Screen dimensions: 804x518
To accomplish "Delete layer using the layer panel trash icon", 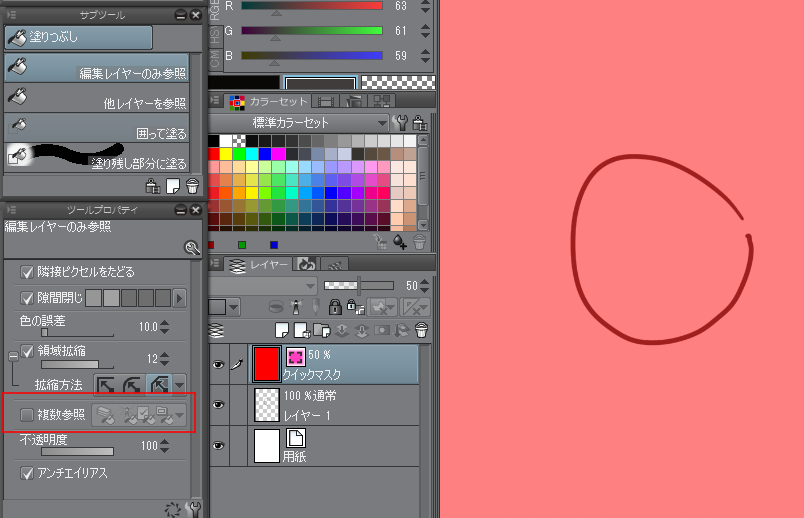I will [x=421, y=330].
